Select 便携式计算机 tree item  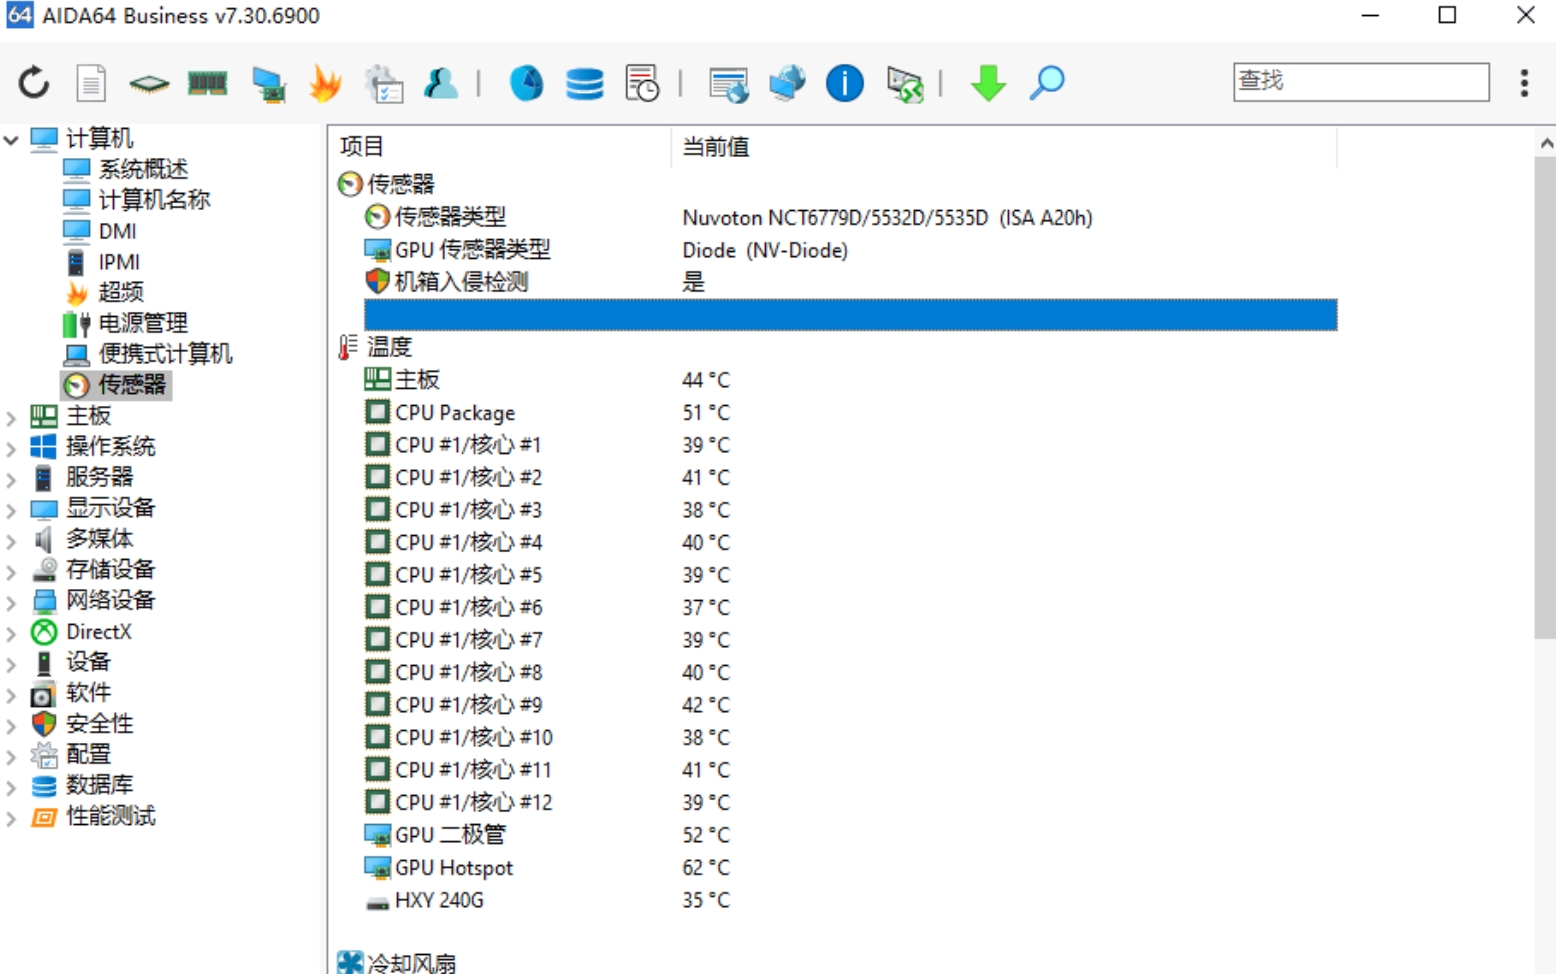(165, 354)
